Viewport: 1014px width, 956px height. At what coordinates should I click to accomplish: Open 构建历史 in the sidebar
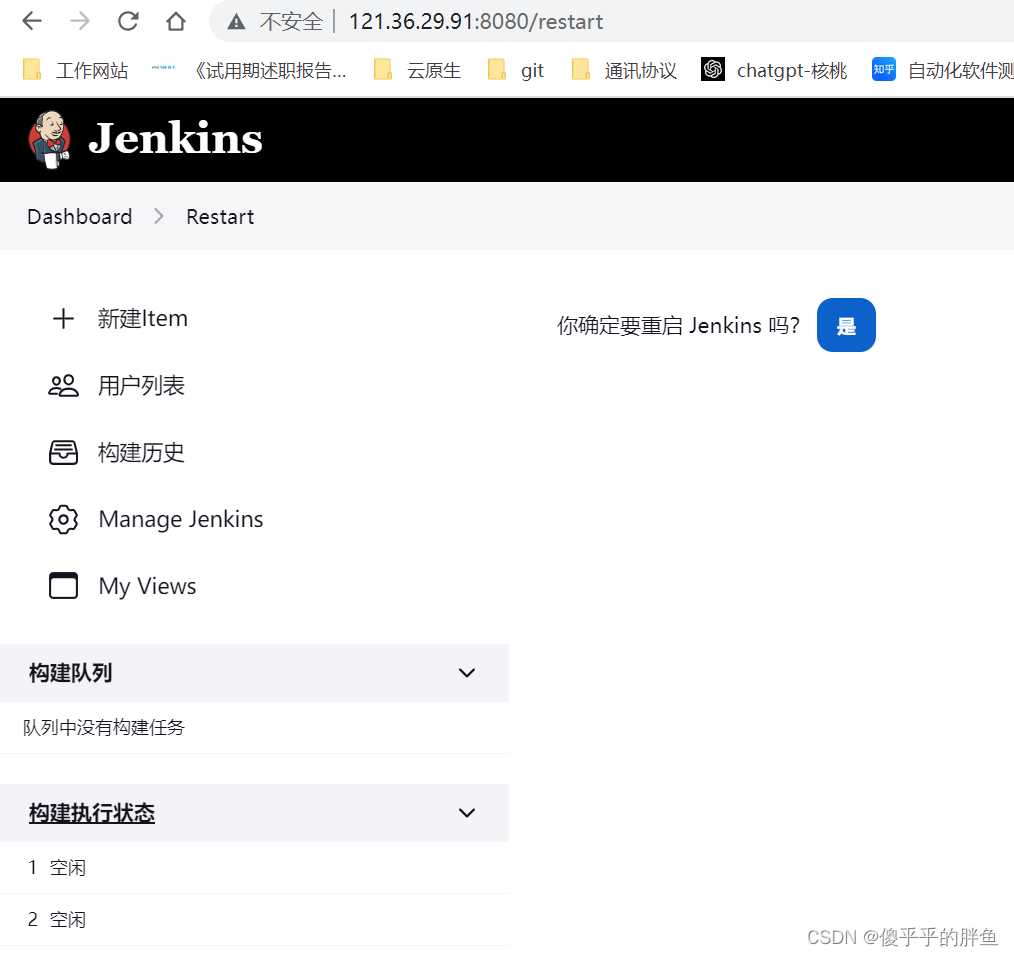tap(141, 453)
